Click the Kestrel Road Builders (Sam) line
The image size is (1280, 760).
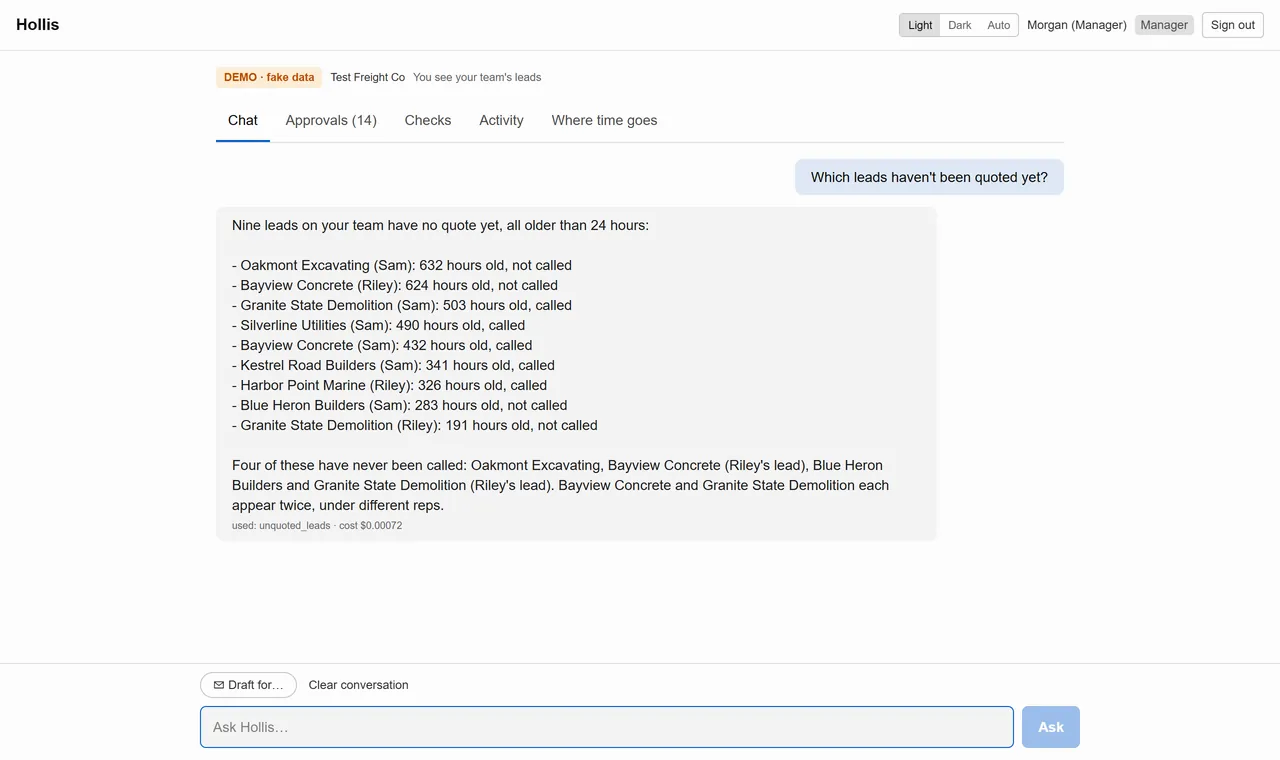393,365
